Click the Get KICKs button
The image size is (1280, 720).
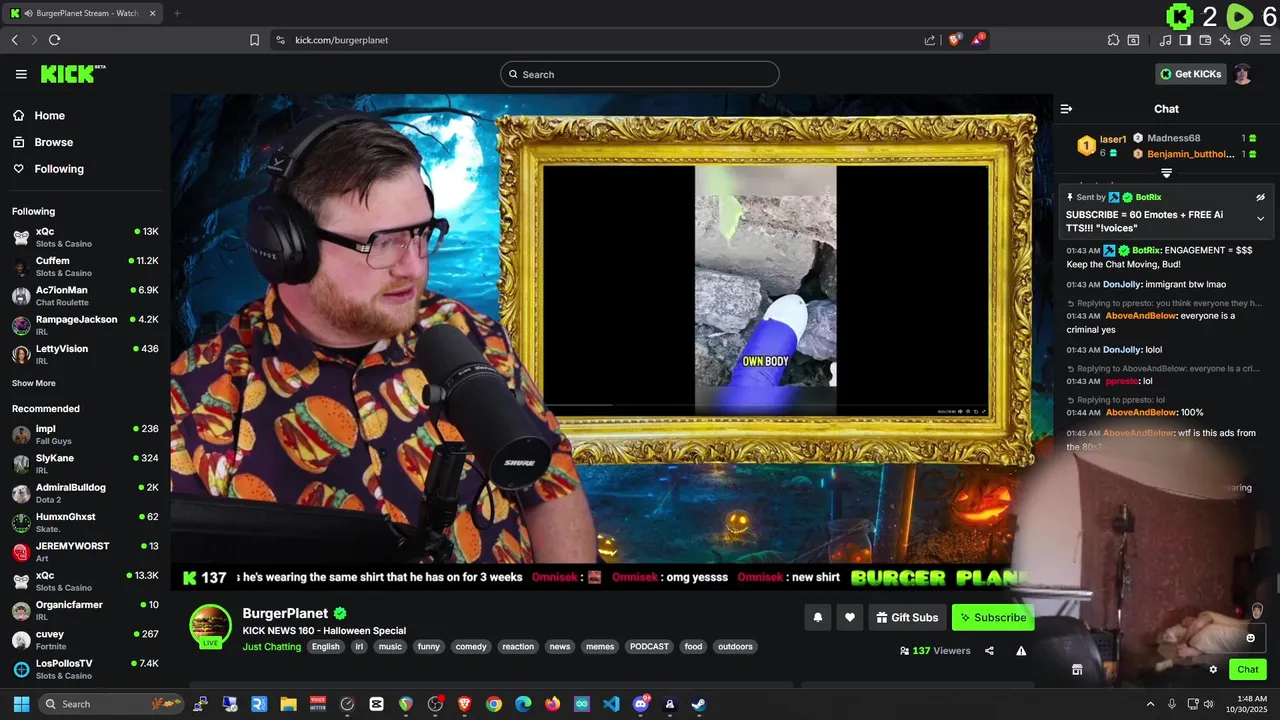point(1190,74)
